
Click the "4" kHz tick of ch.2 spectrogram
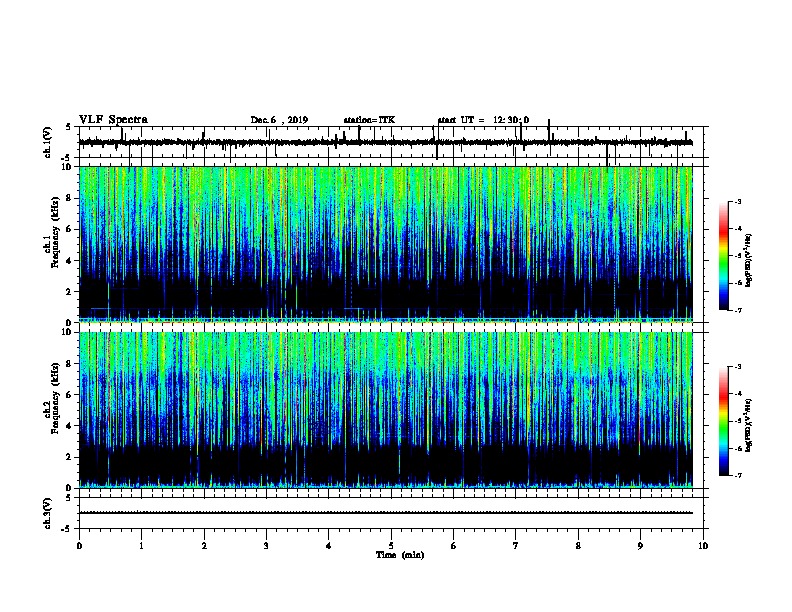(70, 426)
